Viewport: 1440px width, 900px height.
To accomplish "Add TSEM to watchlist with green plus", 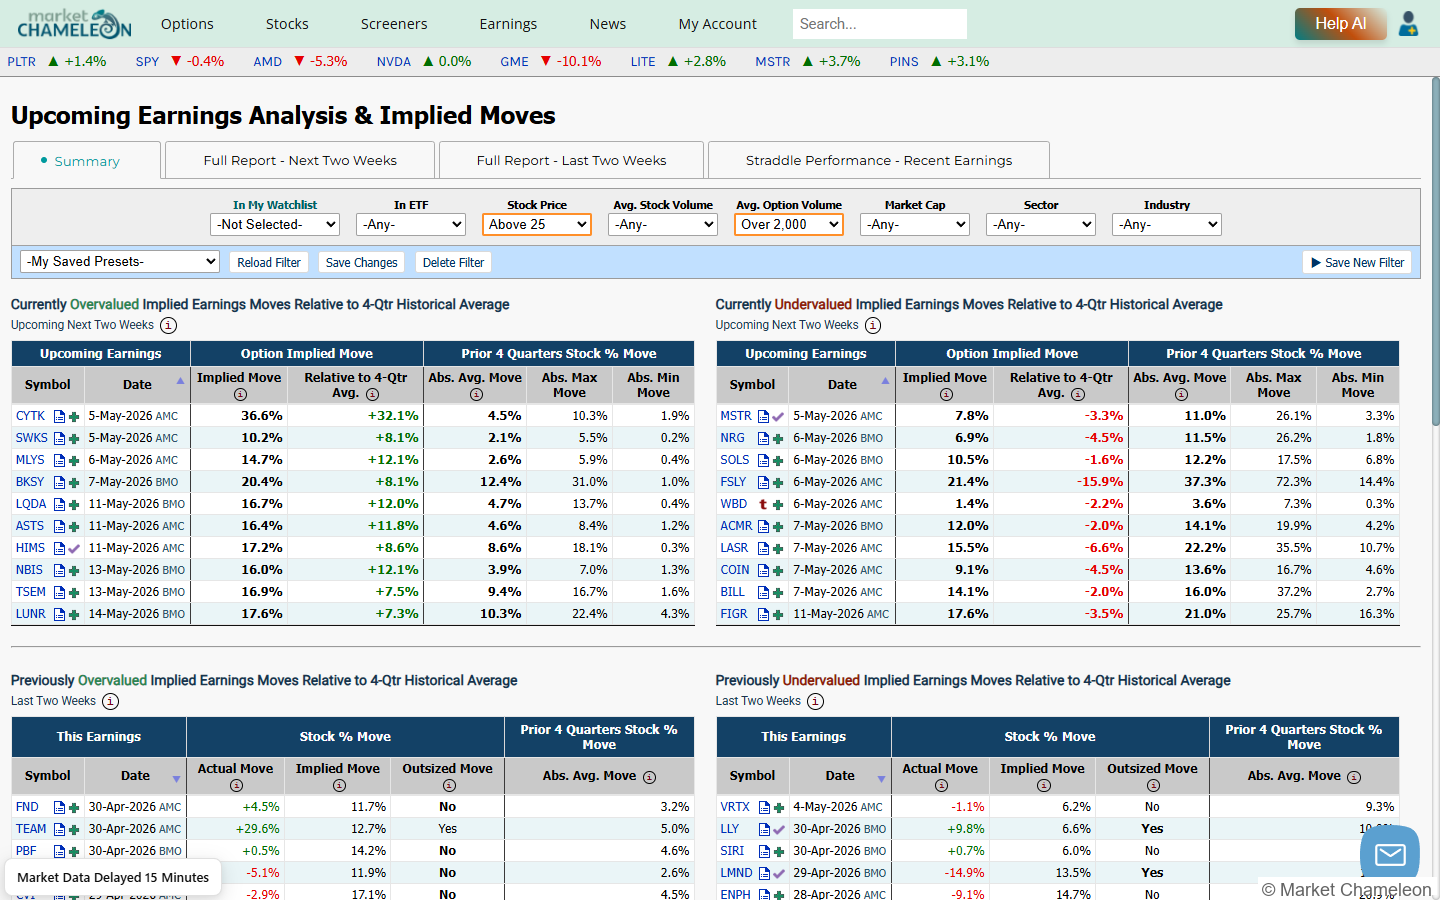I will click(x=74, y=592).
